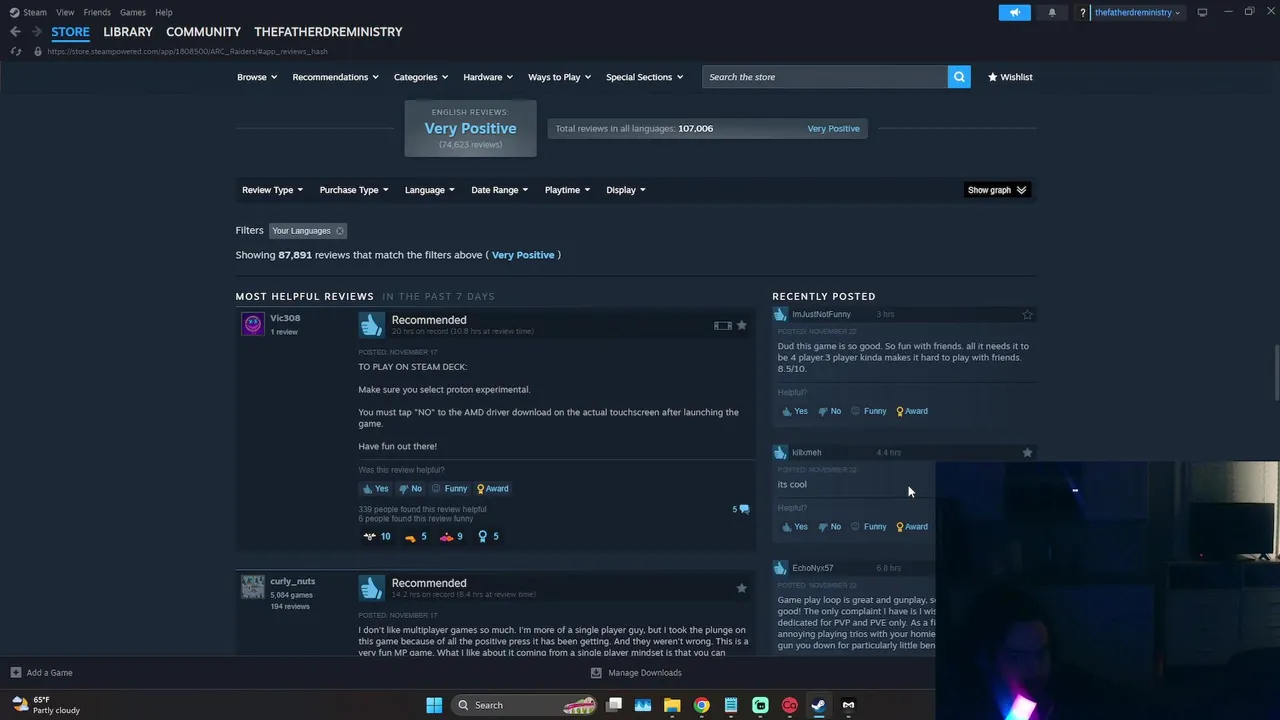Open the Display dropdown
This screenshot has width=1280, height=720.
(626, 190)
